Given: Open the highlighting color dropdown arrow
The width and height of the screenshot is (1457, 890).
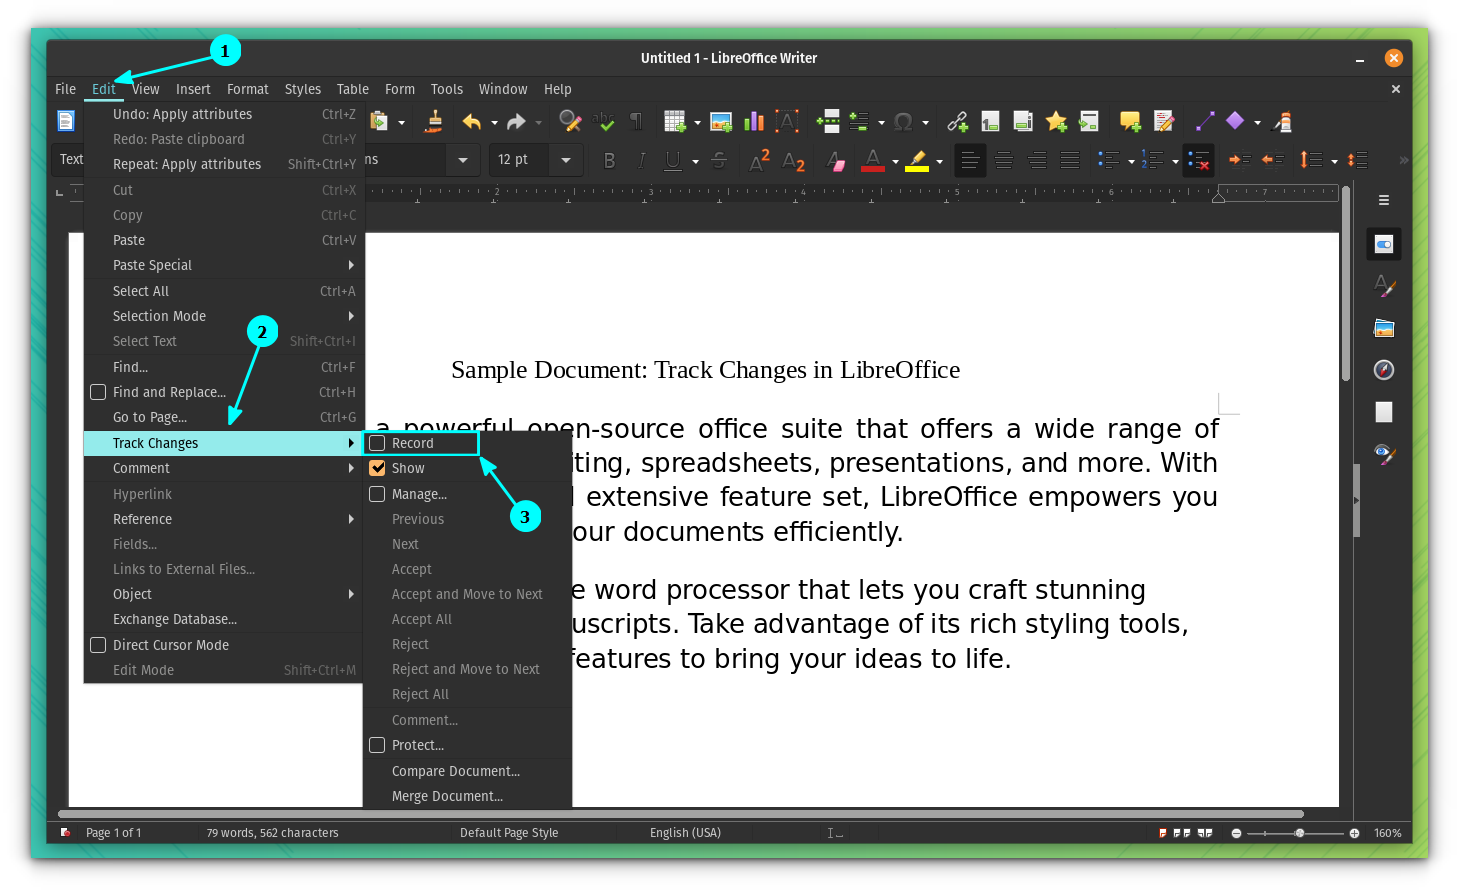Looking at the screenshot, I should coord(938,160).
